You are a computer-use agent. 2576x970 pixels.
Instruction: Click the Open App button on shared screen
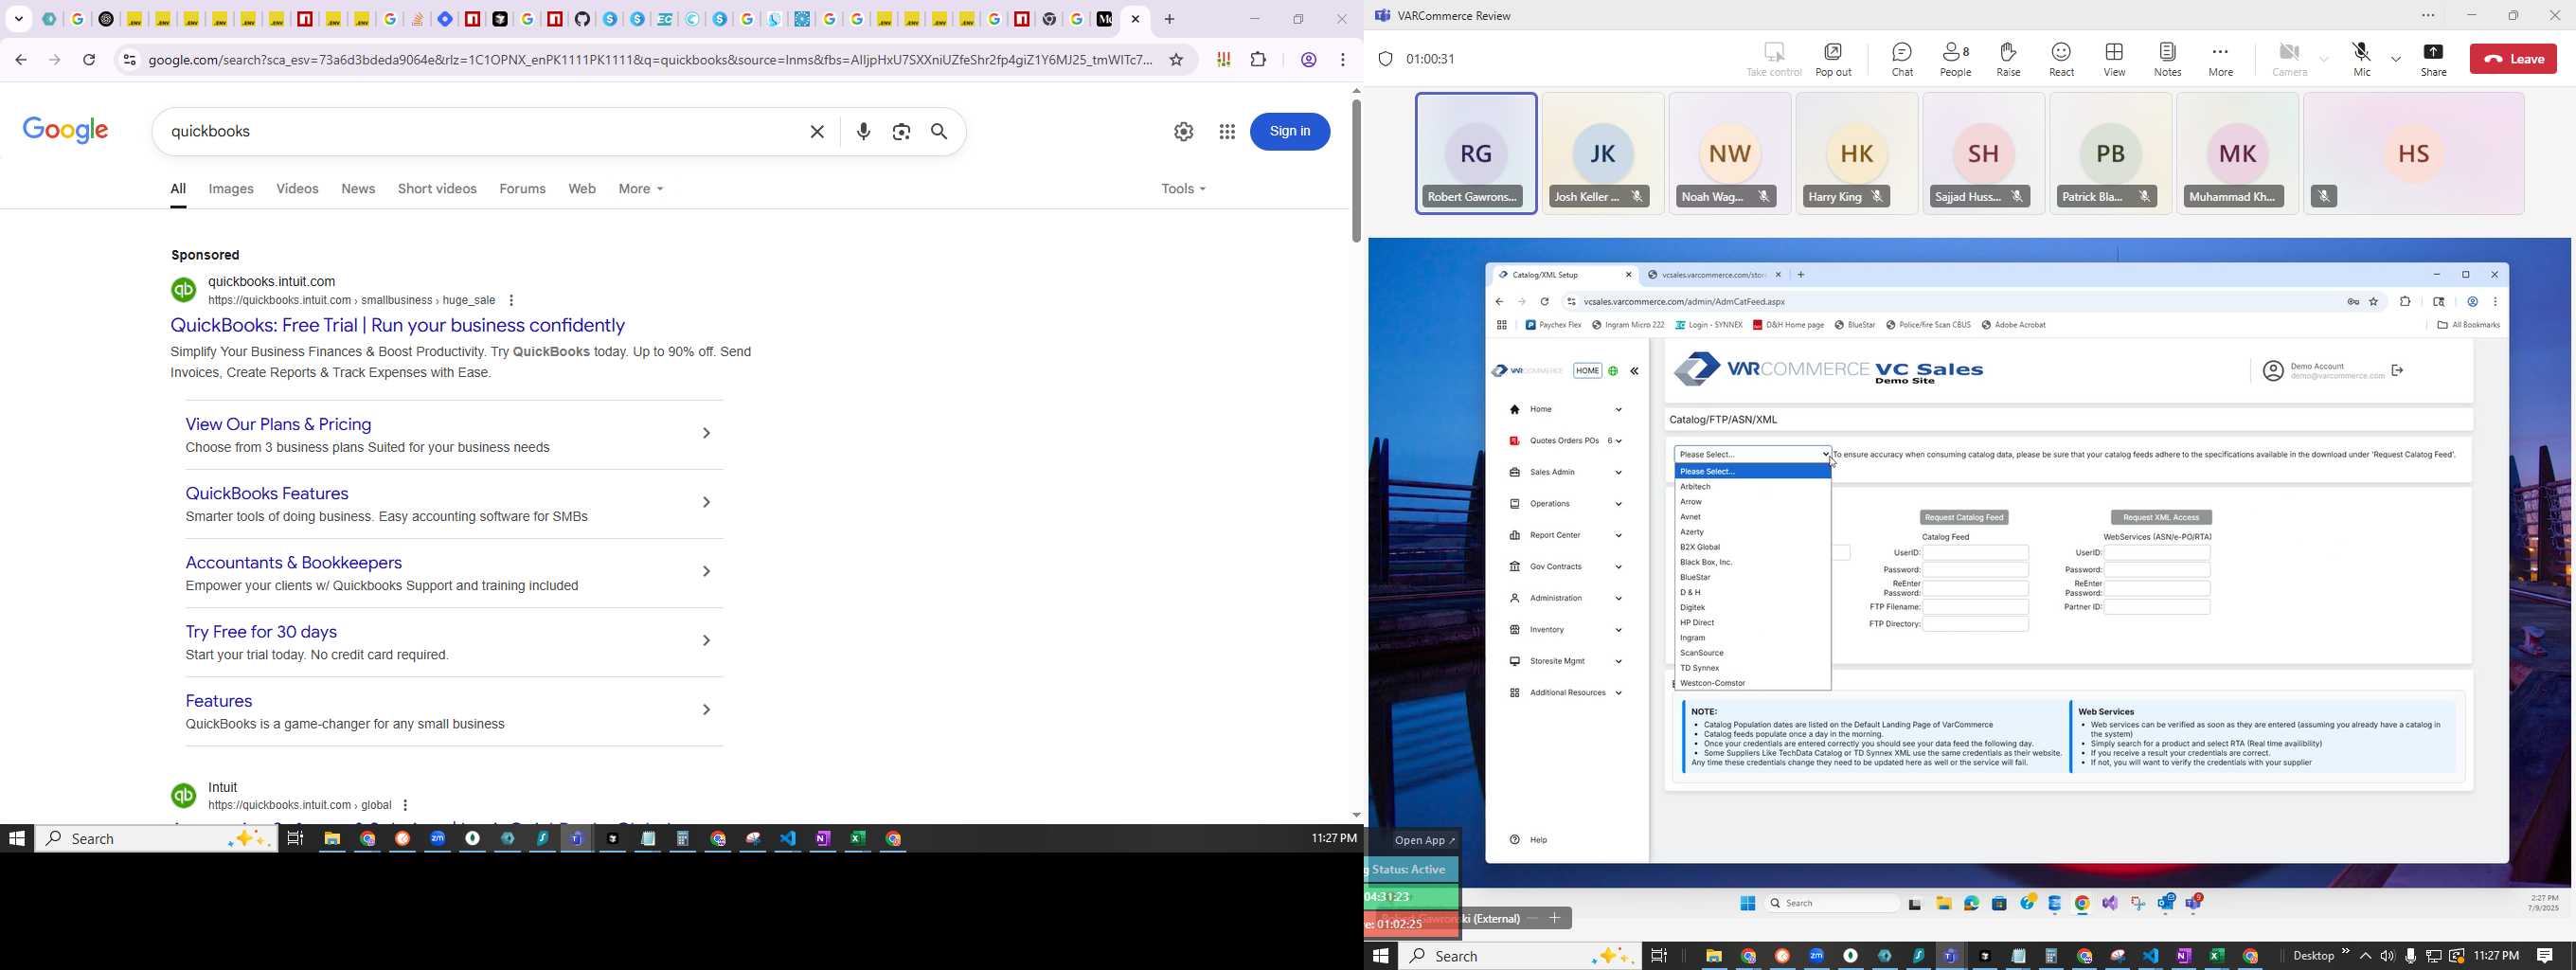[x=1425, y=840]
